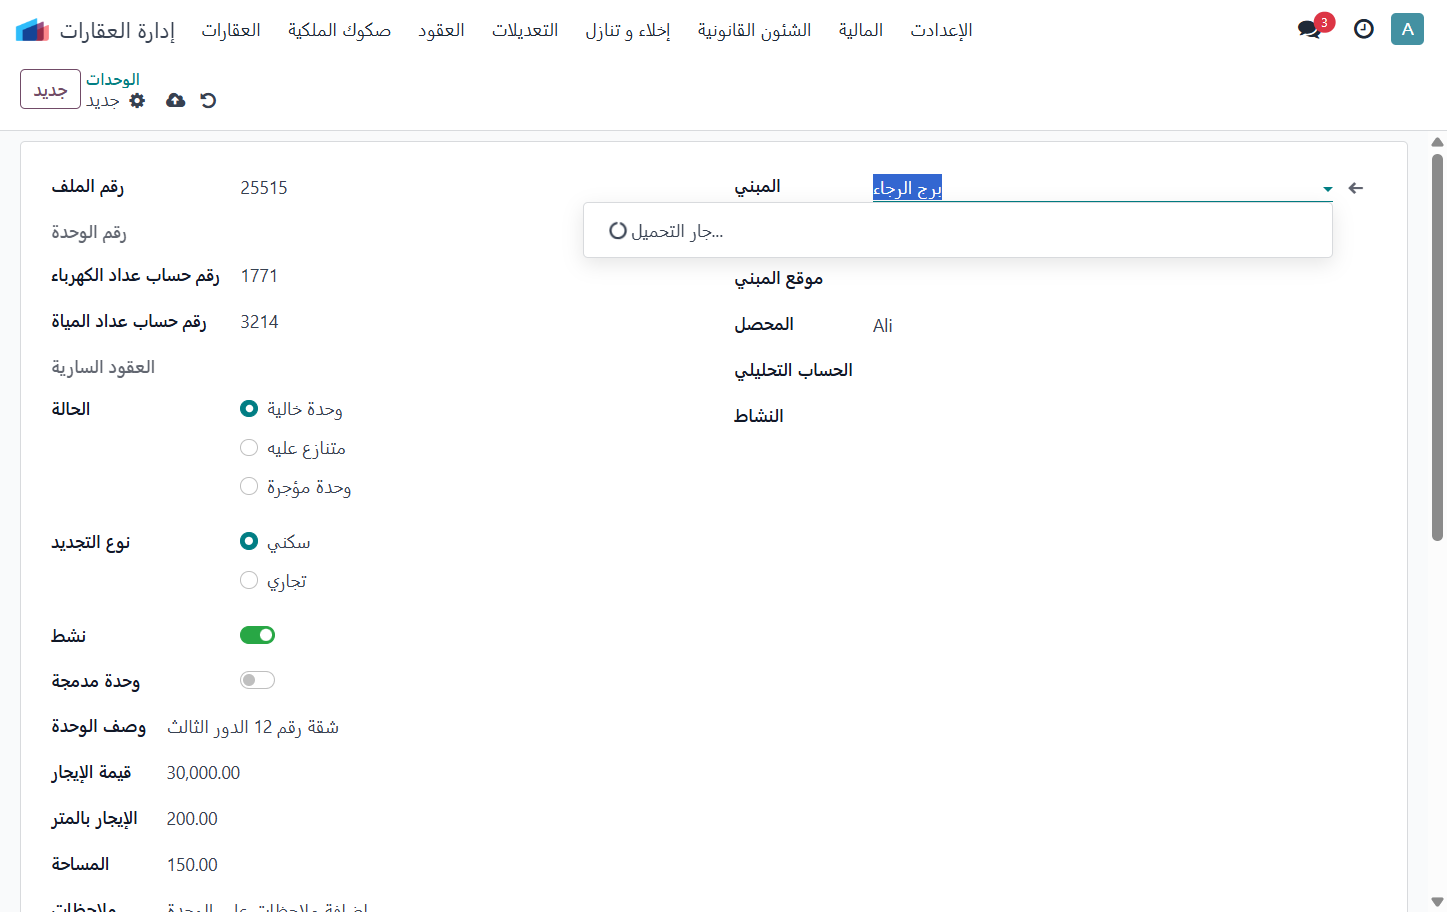The height and width of the screenshot is (912, 1447).
Task: Open the المبني record via arrow icon
Action: click(1356, 188)
